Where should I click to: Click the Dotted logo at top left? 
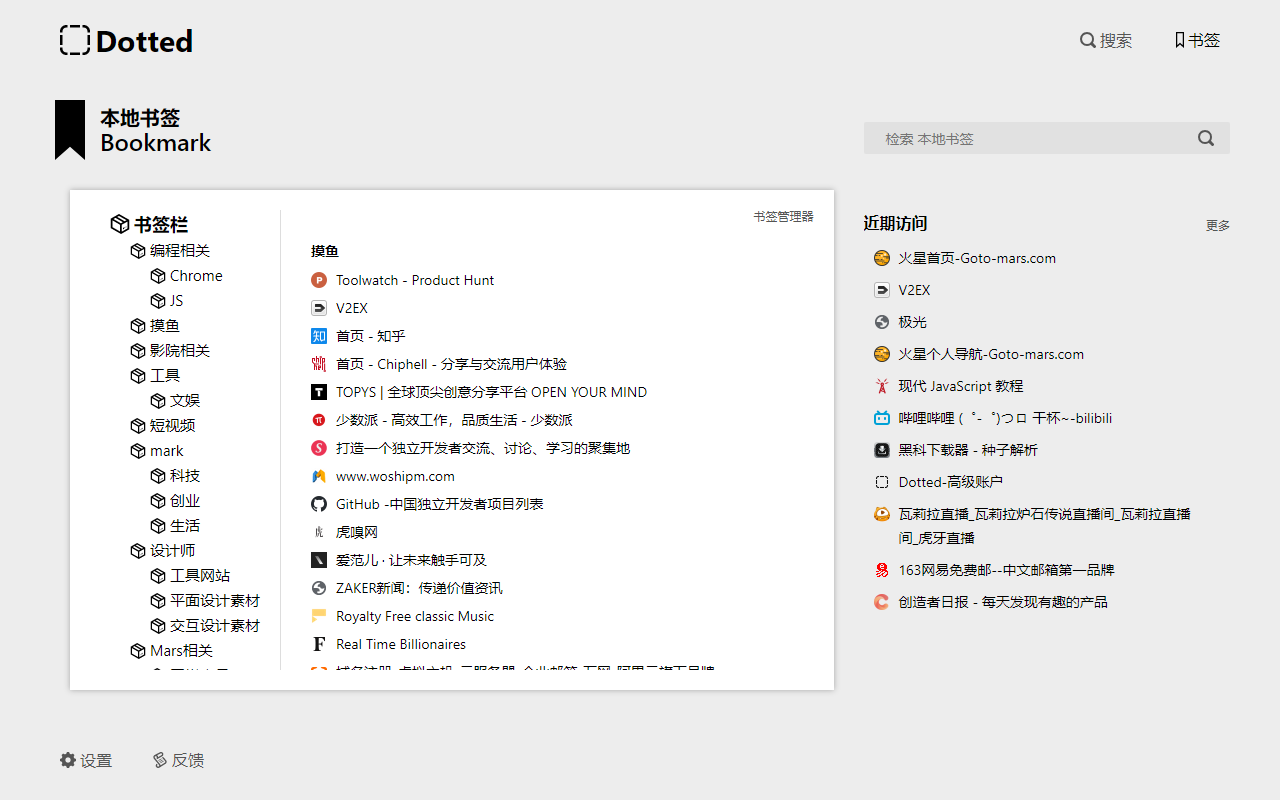125,40
